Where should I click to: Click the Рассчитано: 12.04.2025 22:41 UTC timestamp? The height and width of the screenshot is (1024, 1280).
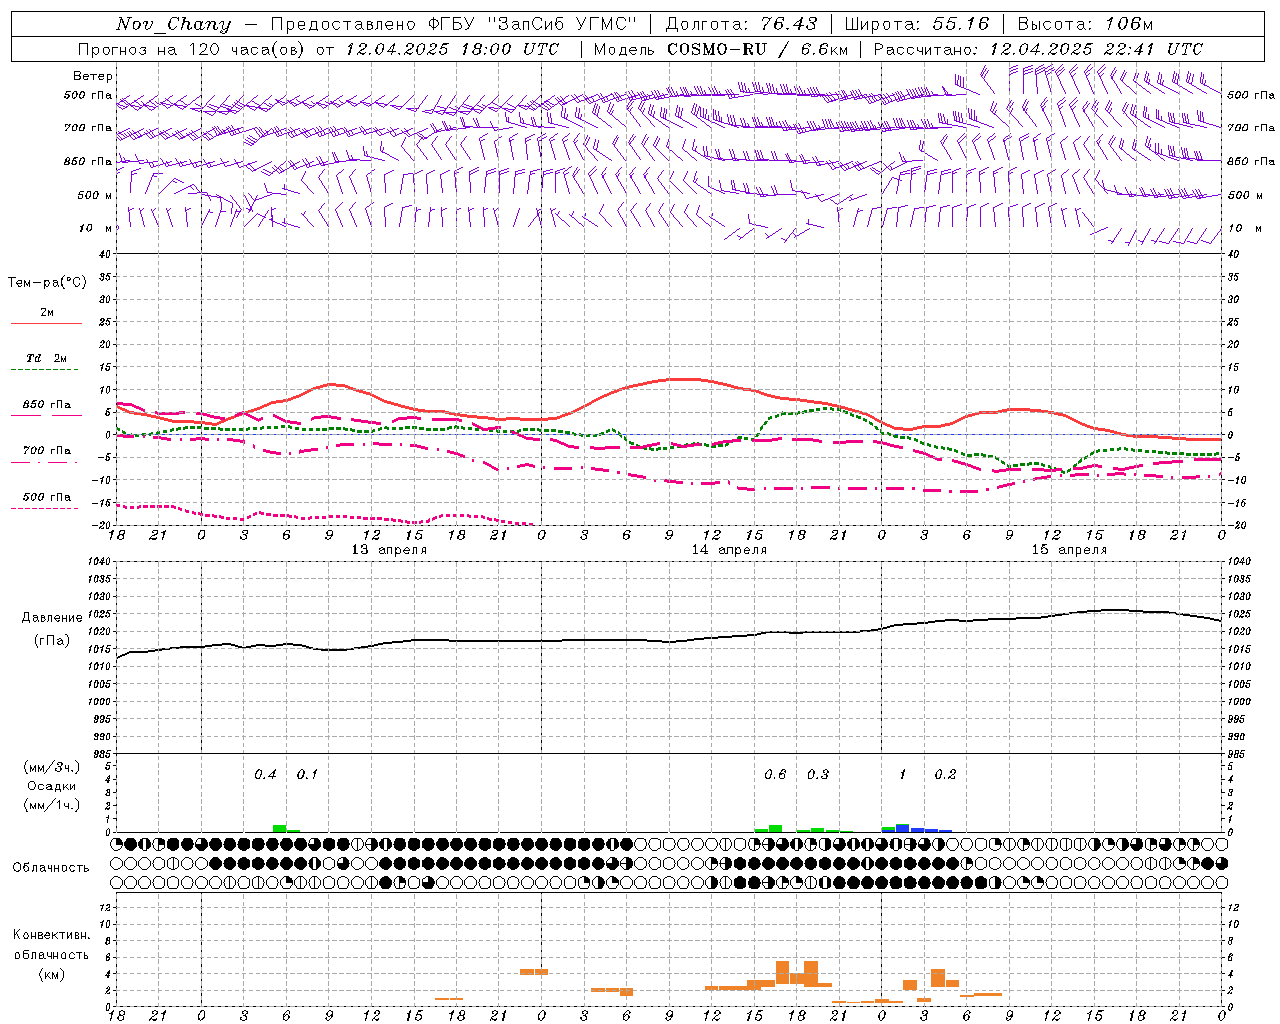(x=1038, y=49)
